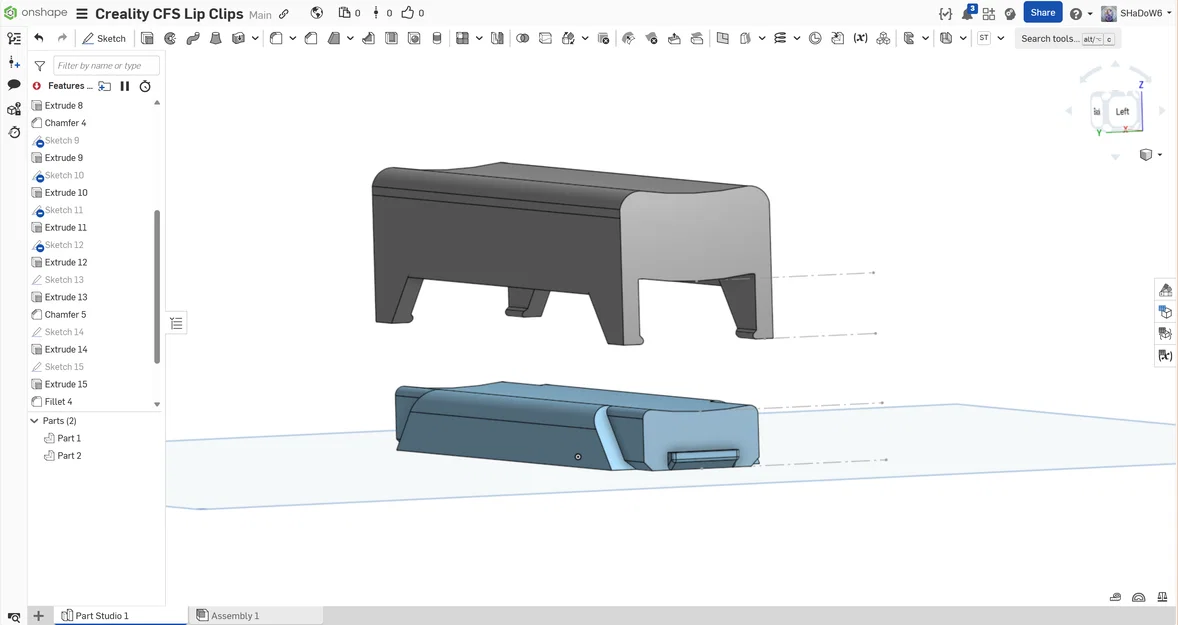This screenshot has height=625, width=1178.
Task: Select Chamfer 5 in the feature list
Action: click(x=65, y=315)
